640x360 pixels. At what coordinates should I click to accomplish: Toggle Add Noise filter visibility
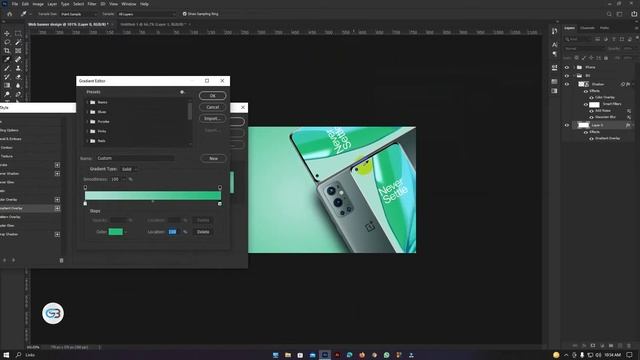[x=591, y=111]
